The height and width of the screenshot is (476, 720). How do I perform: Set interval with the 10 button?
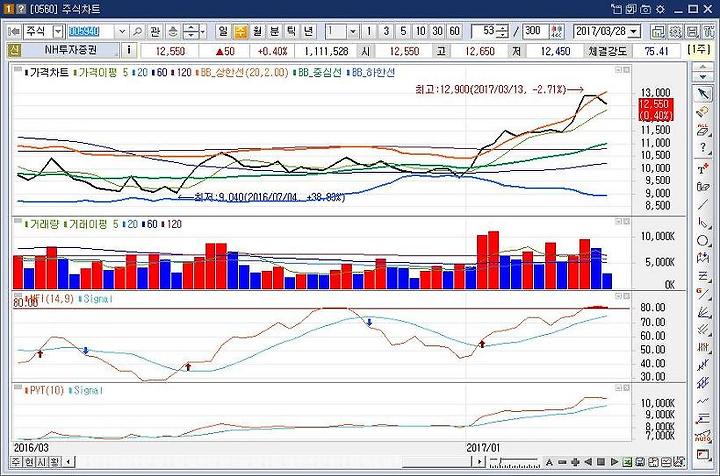(x=420, y=31)
